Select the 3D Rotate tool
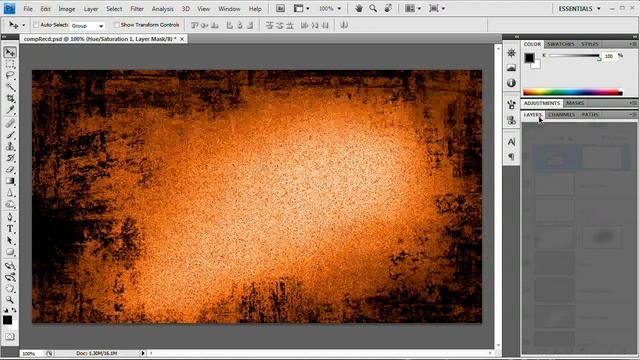This screenshot has width=640, height=360. pyautogui.click(x=10, y=266)
